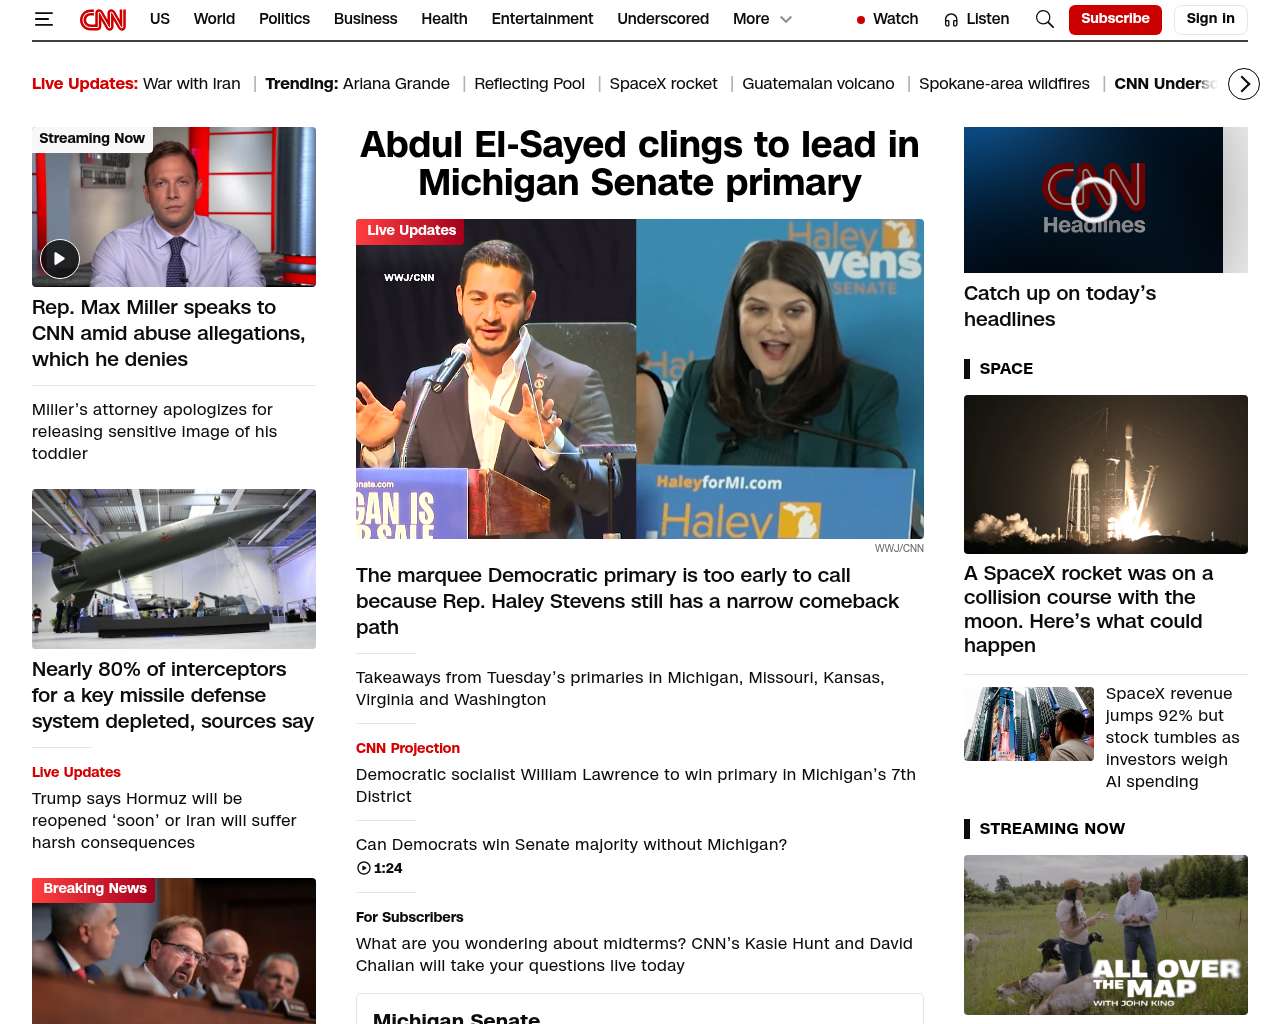
Task: Open the All Over the Map thumbnail
Action: (x=1106, y=935)
